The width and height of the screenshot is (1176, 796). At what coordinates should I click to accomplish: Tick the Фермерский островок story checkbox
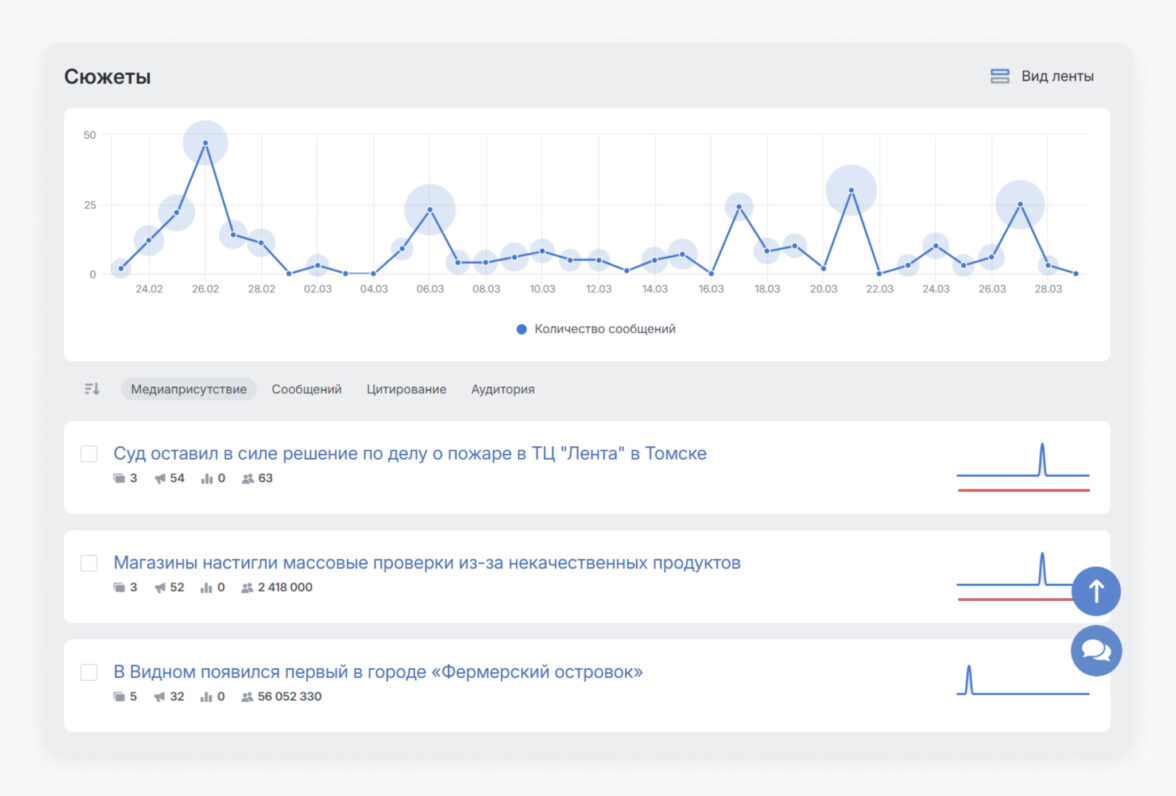pos(89,672)
